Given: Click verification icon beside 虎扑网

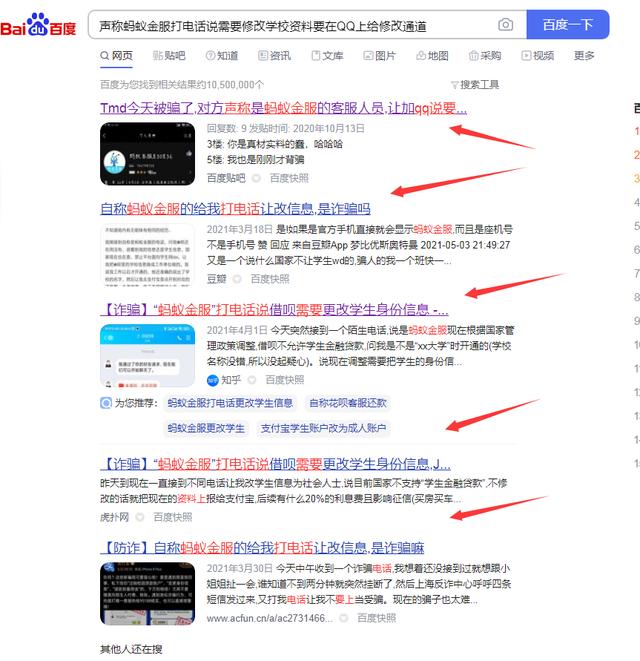Looking at the screenshot, I should point(140,517).
